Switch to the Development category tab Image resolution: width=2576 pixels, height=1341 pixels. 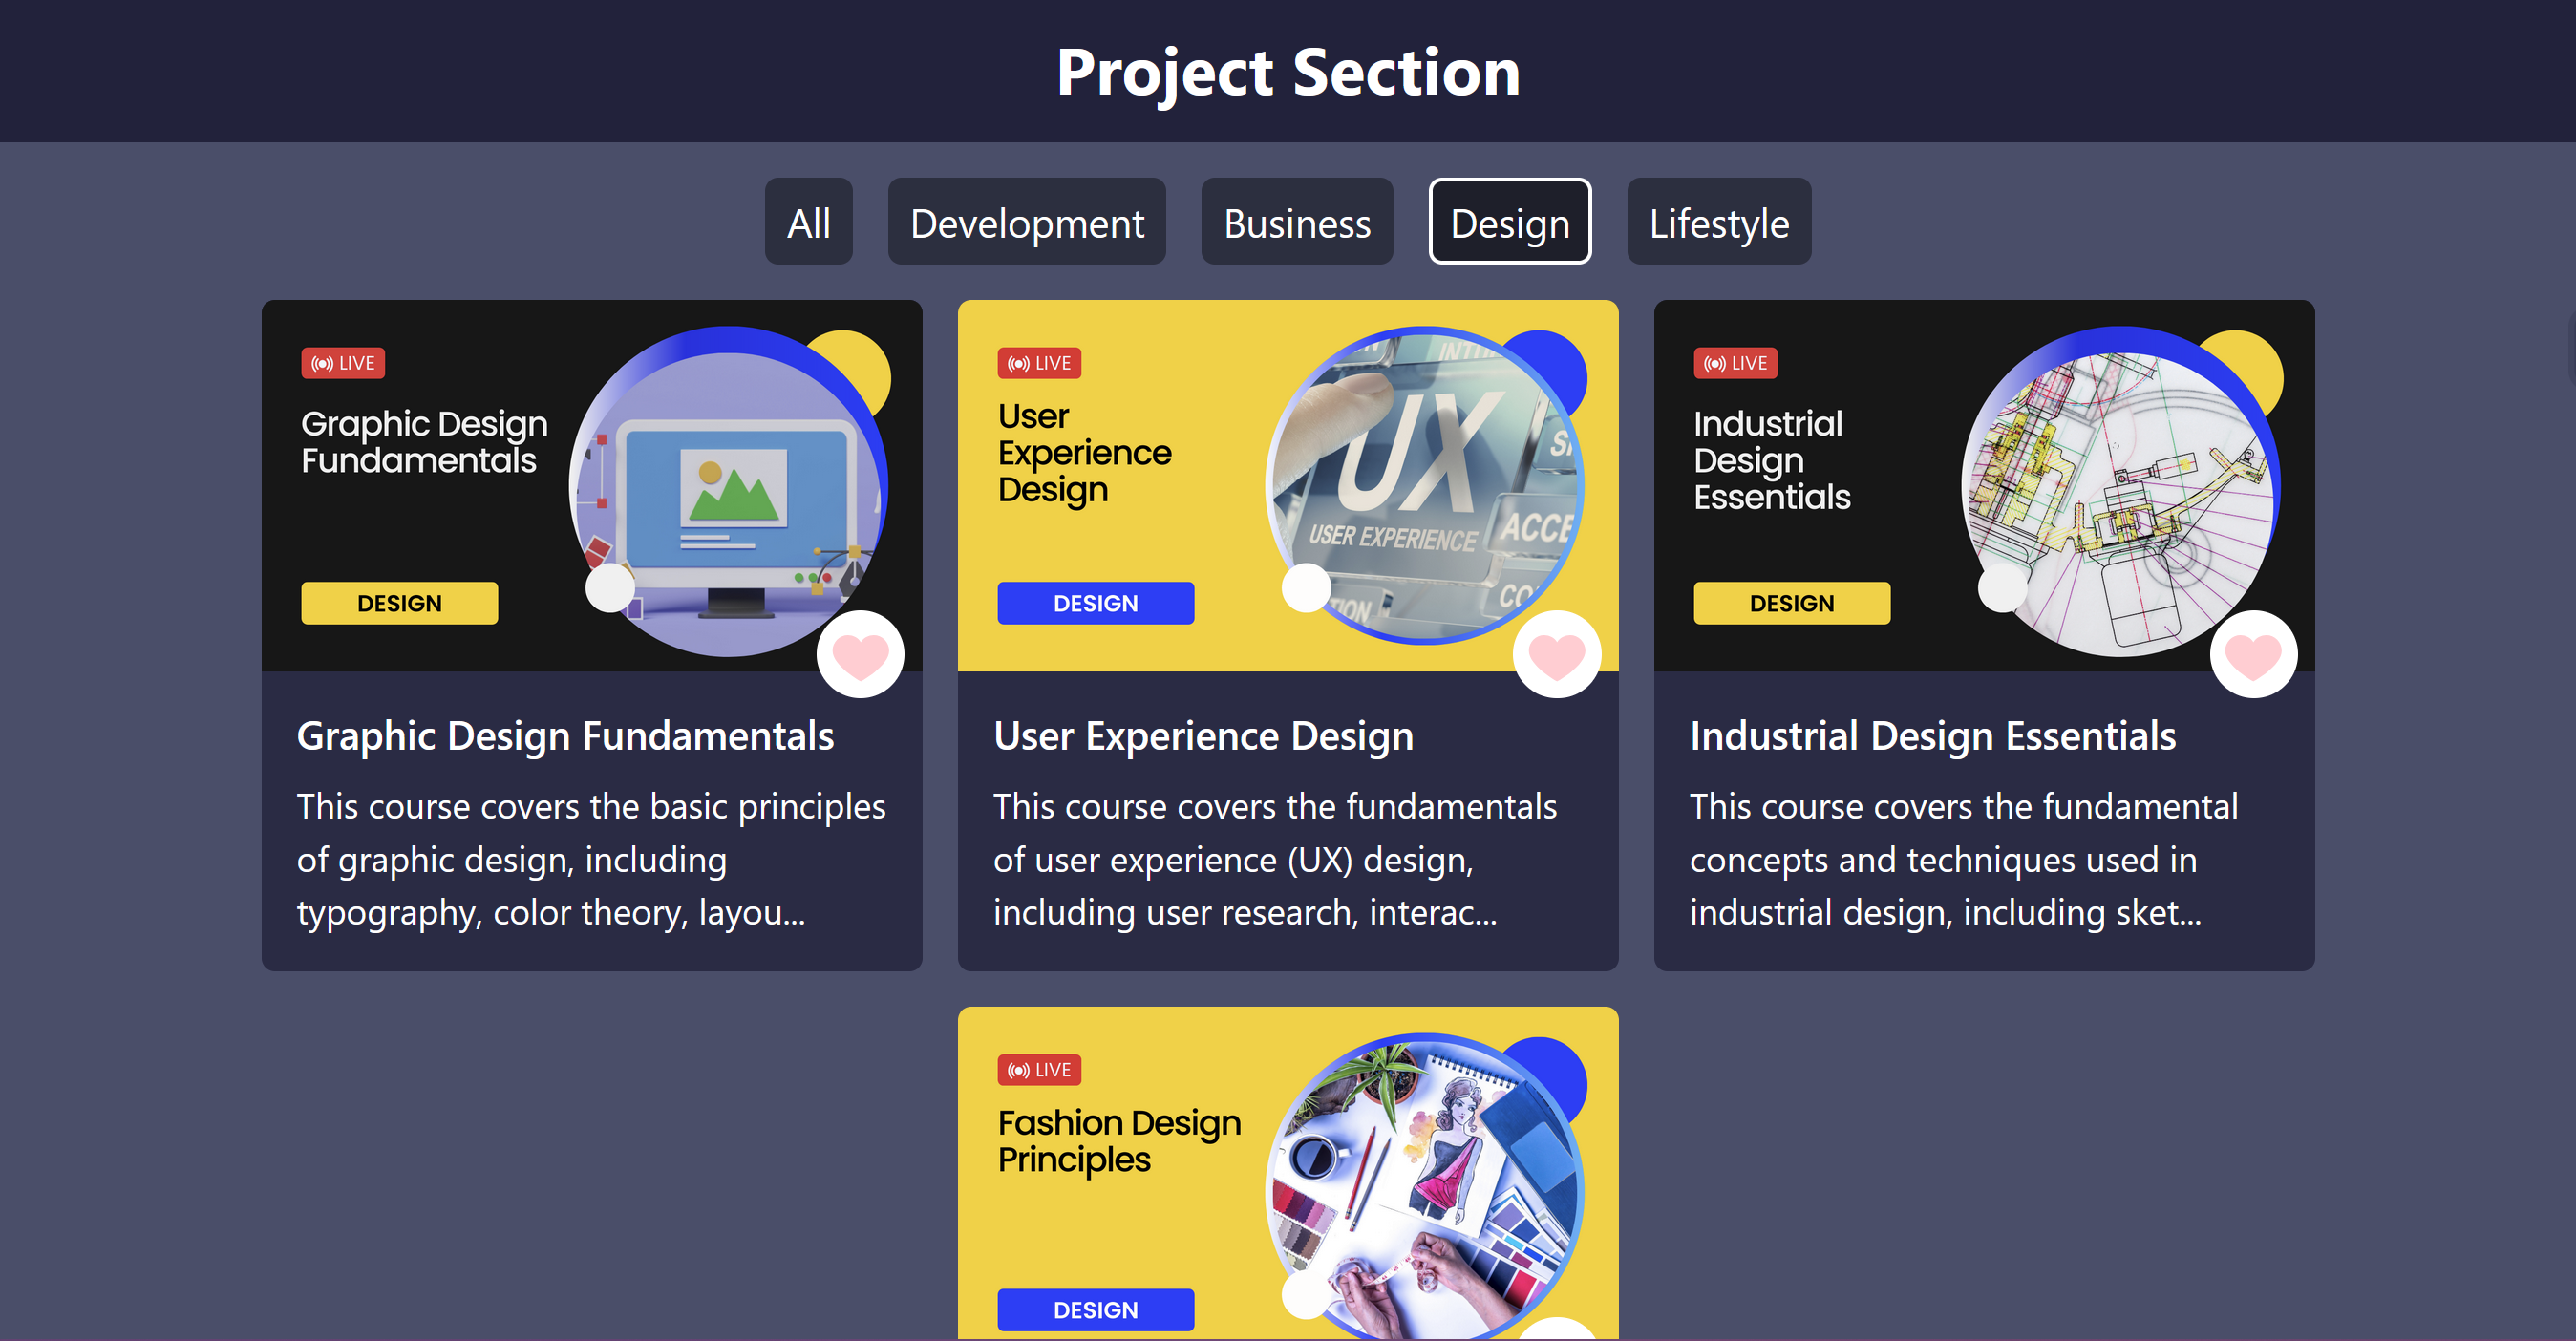pyautogui.click(x=1026, y=222)
